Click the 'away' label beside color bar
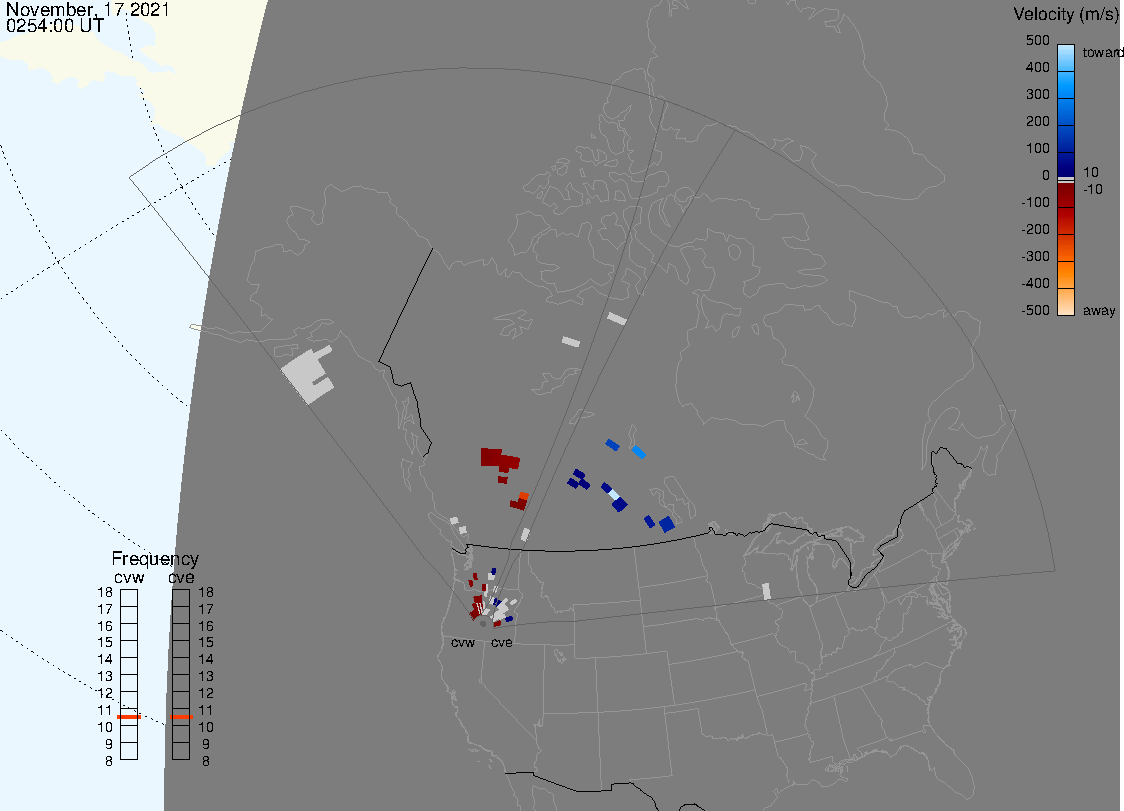Screen dimensions: 1124x811 pos(1099,311)
